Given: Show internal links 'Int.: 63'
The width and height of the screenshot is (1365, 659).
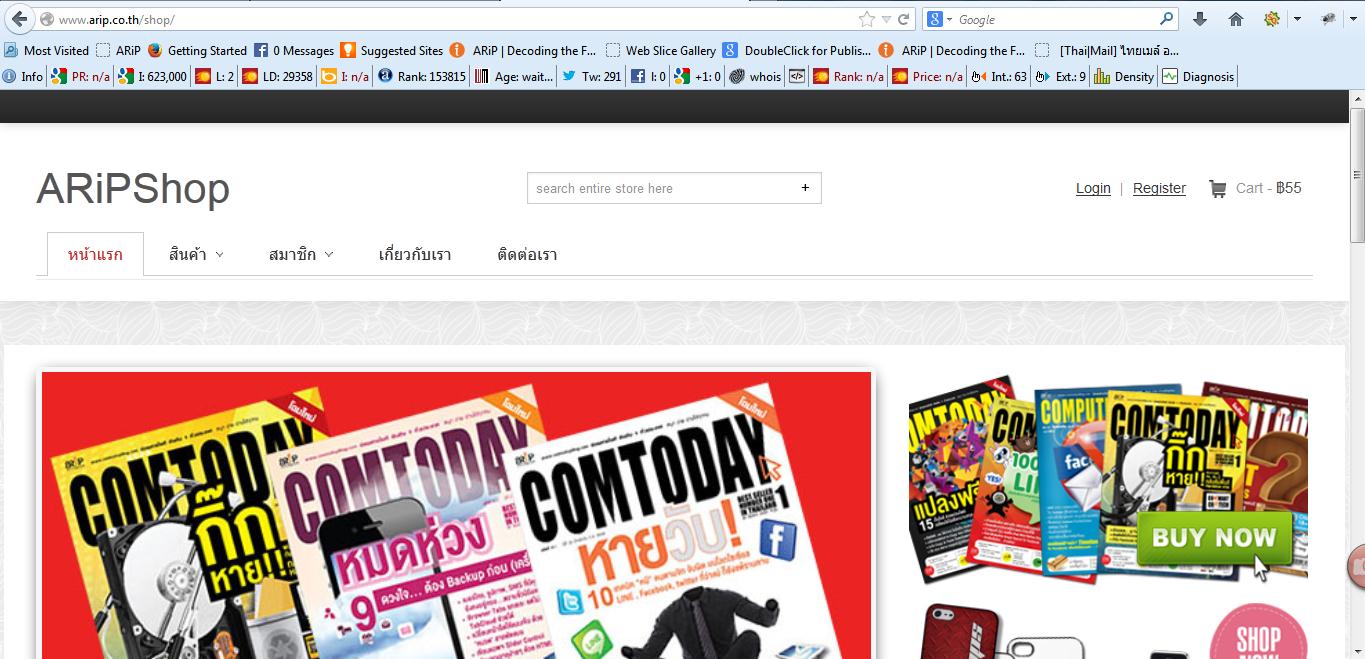Looking at the screenshot, I should pos(999,76).
